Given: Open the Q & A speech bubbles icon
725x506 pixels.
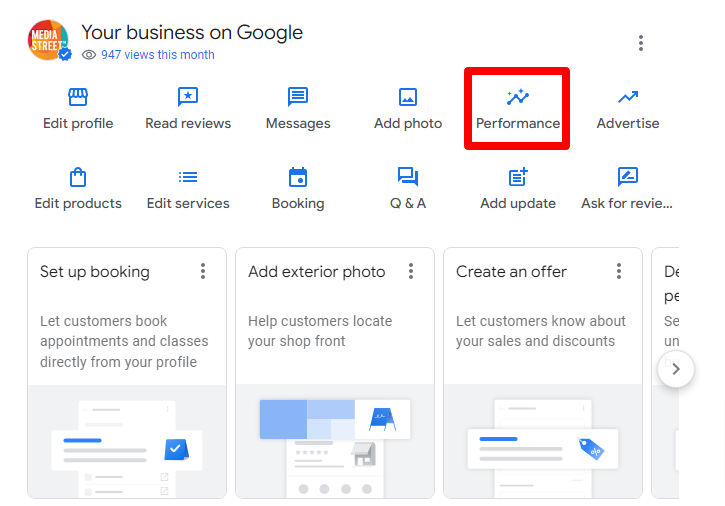Looking at the screenshot, I should (x=408, y=177).
